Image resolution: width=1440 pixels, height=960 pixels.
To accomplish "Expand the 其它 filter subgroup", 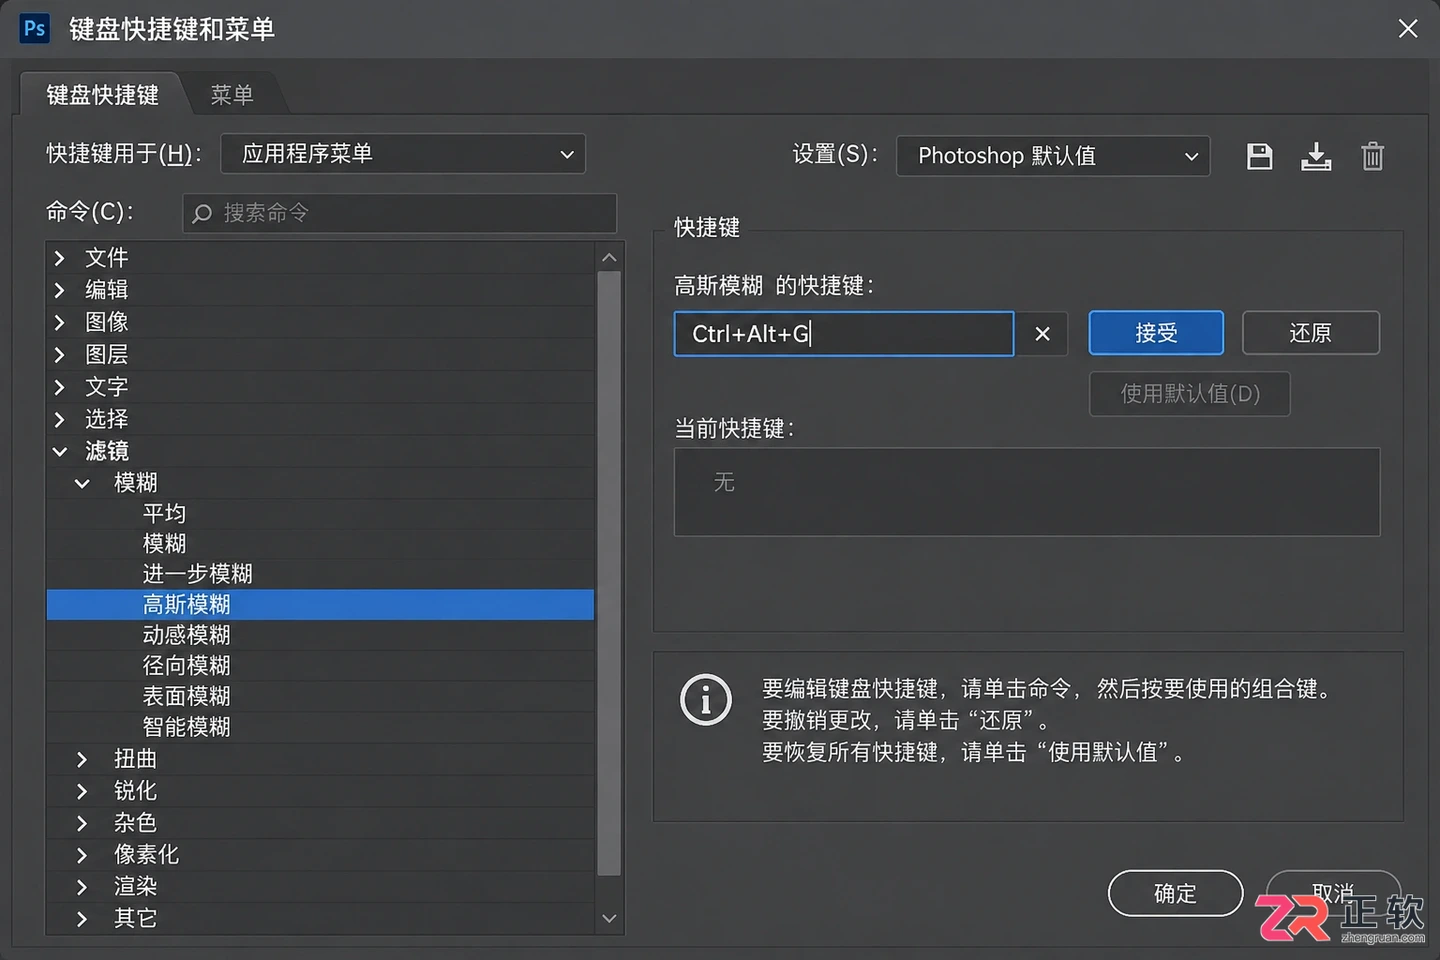I will coord(82,918).
